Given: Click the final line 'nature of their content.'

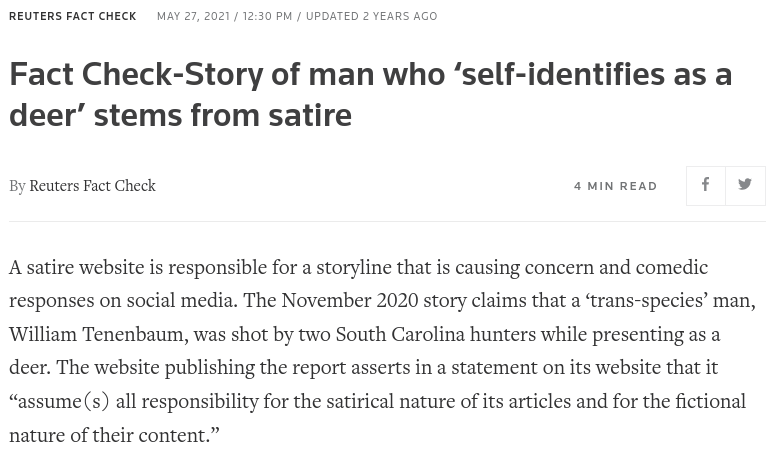Looking at the screenshot, I should coord(114,436).
